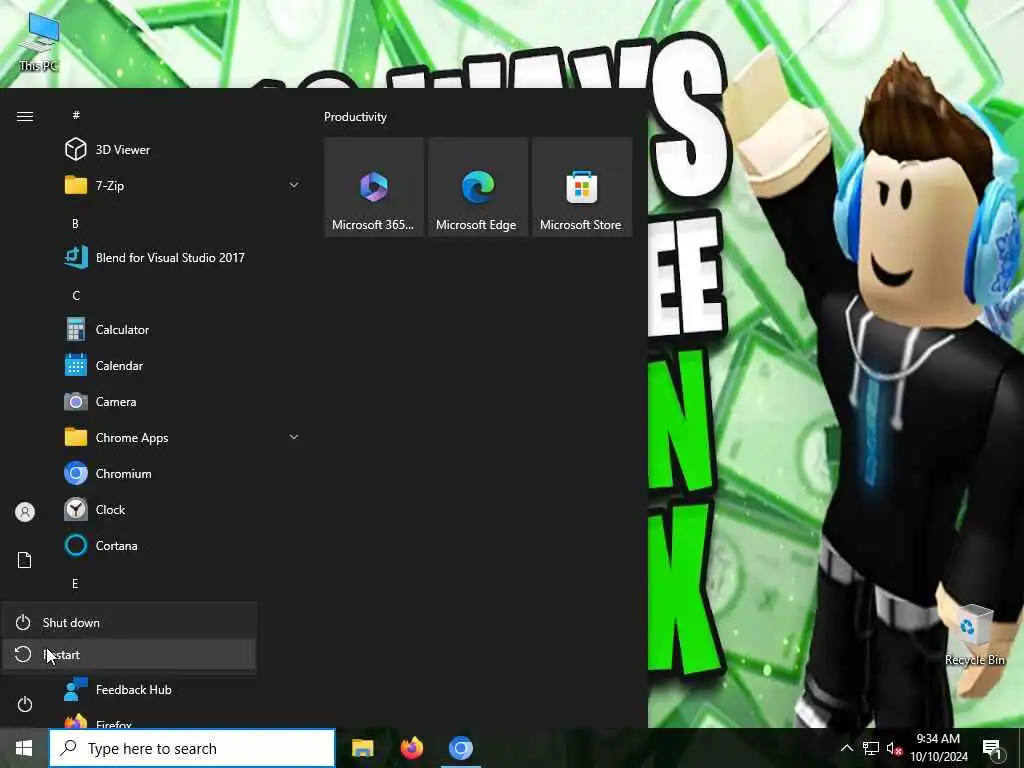Click the C letter group header
Viewport: 1024px width, 768px height.
point(76,296)
